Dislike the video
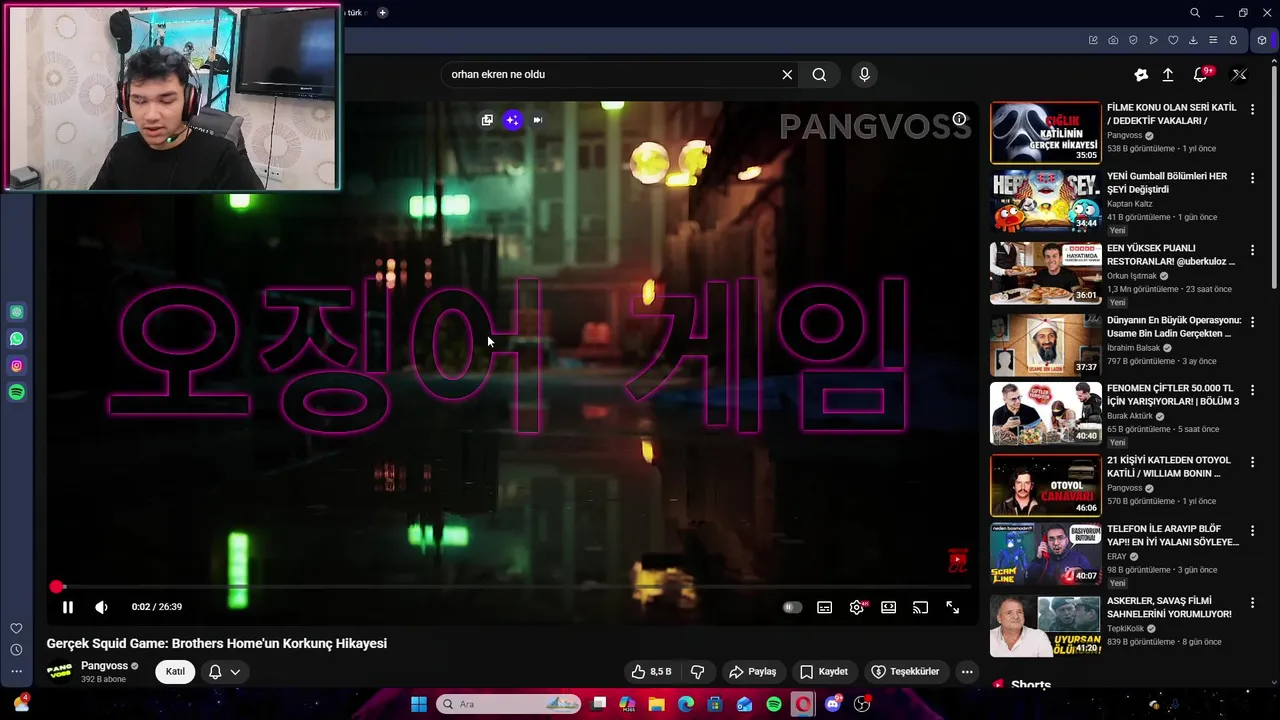This screenshot has height=720, width=1280. tap(698, 672)
